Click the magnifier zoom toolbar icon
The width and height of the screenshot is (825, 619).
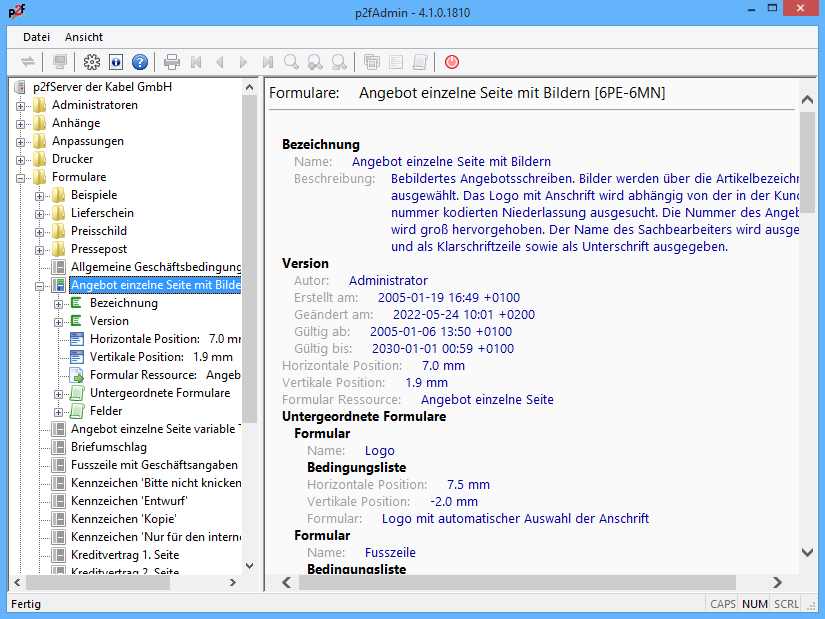click(x=292, y=62)
